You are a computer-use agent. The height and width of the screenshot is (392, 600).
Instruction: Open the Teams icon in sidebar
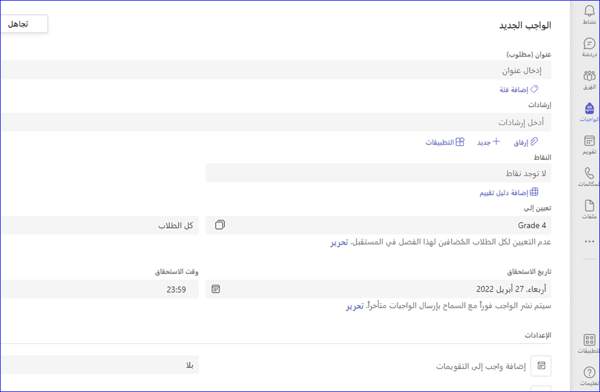[589, 76]
